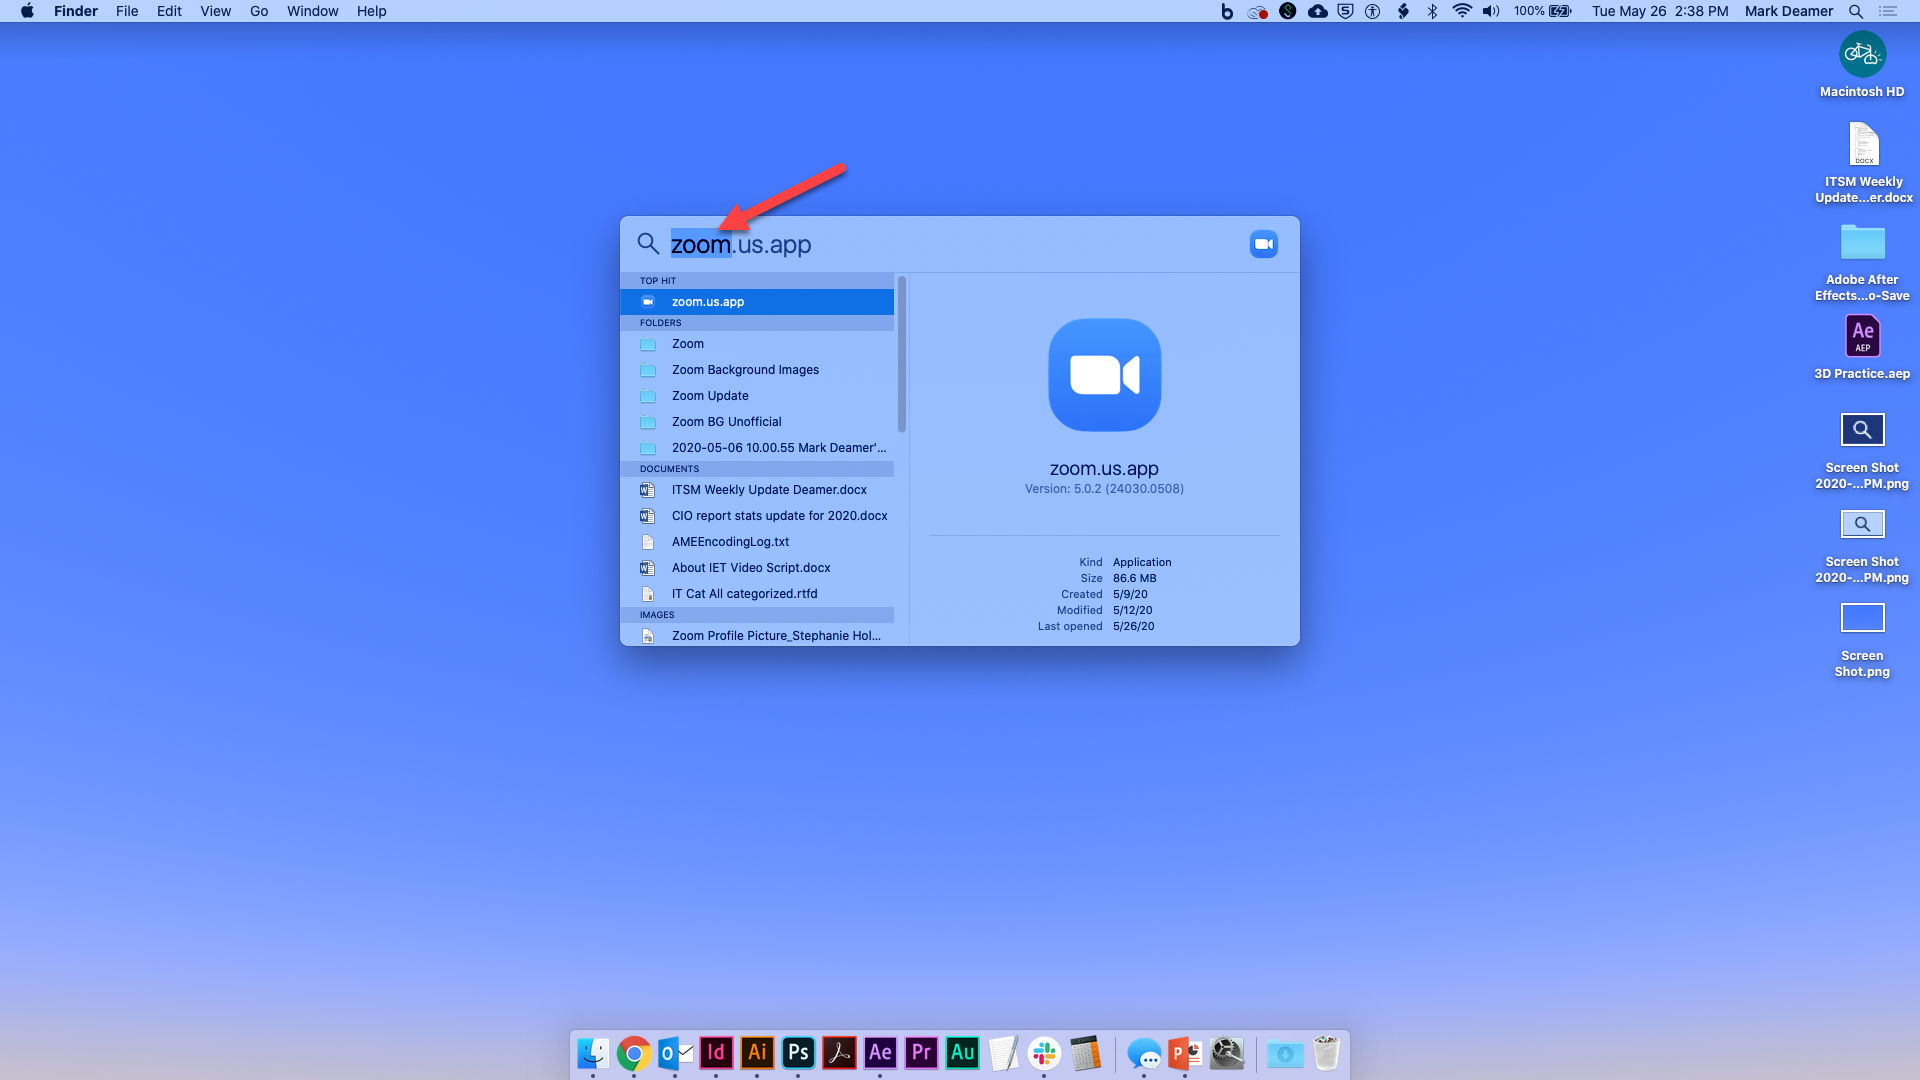
Task: Open the cloud upload menu bar icon
Action: (x=1318, y=11)
